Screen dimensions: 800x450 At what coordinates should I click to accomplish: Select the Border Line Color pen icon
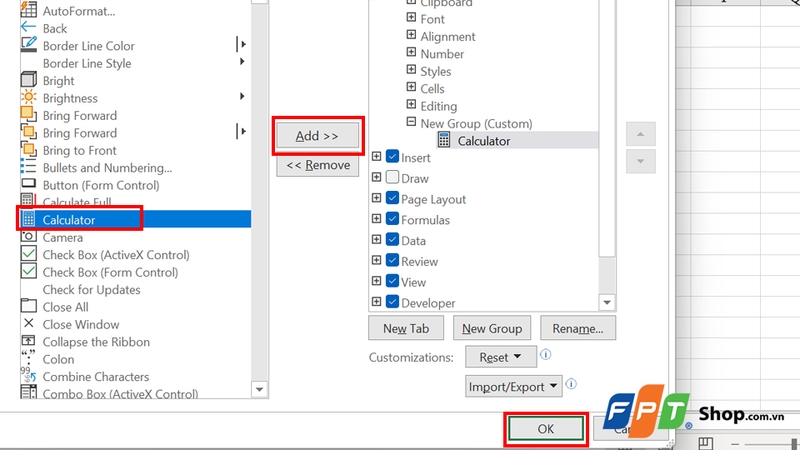pyautogui.click(x=29, y=45)
